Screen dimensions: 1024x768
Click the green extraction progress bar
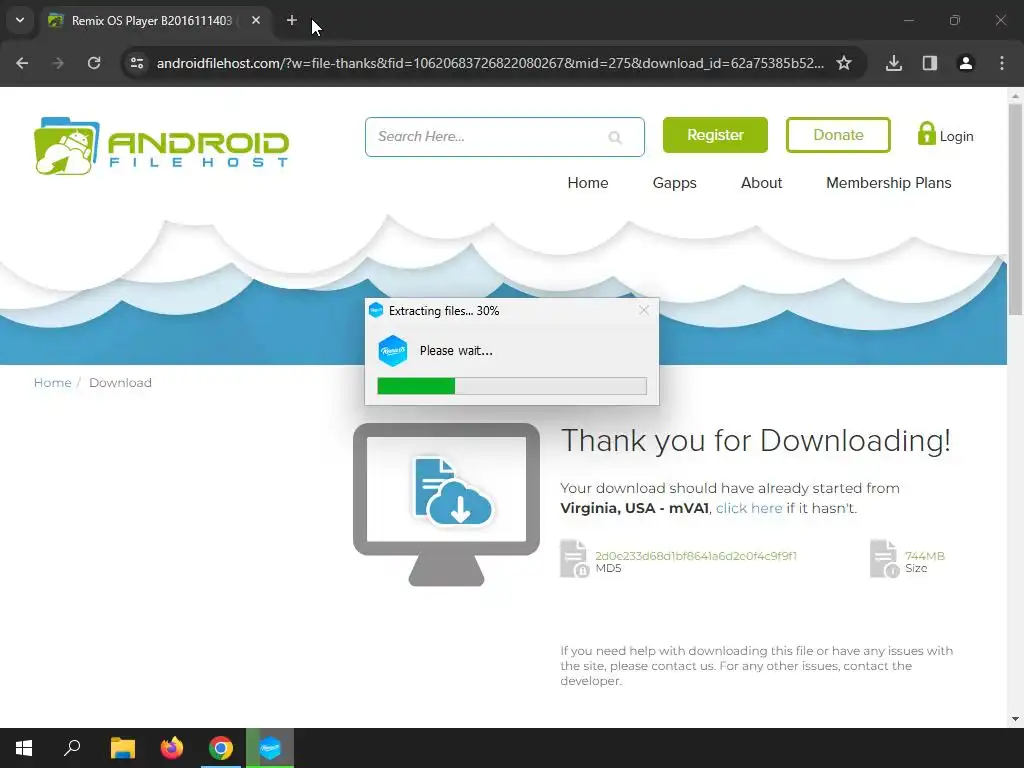[x=512, y=386]
